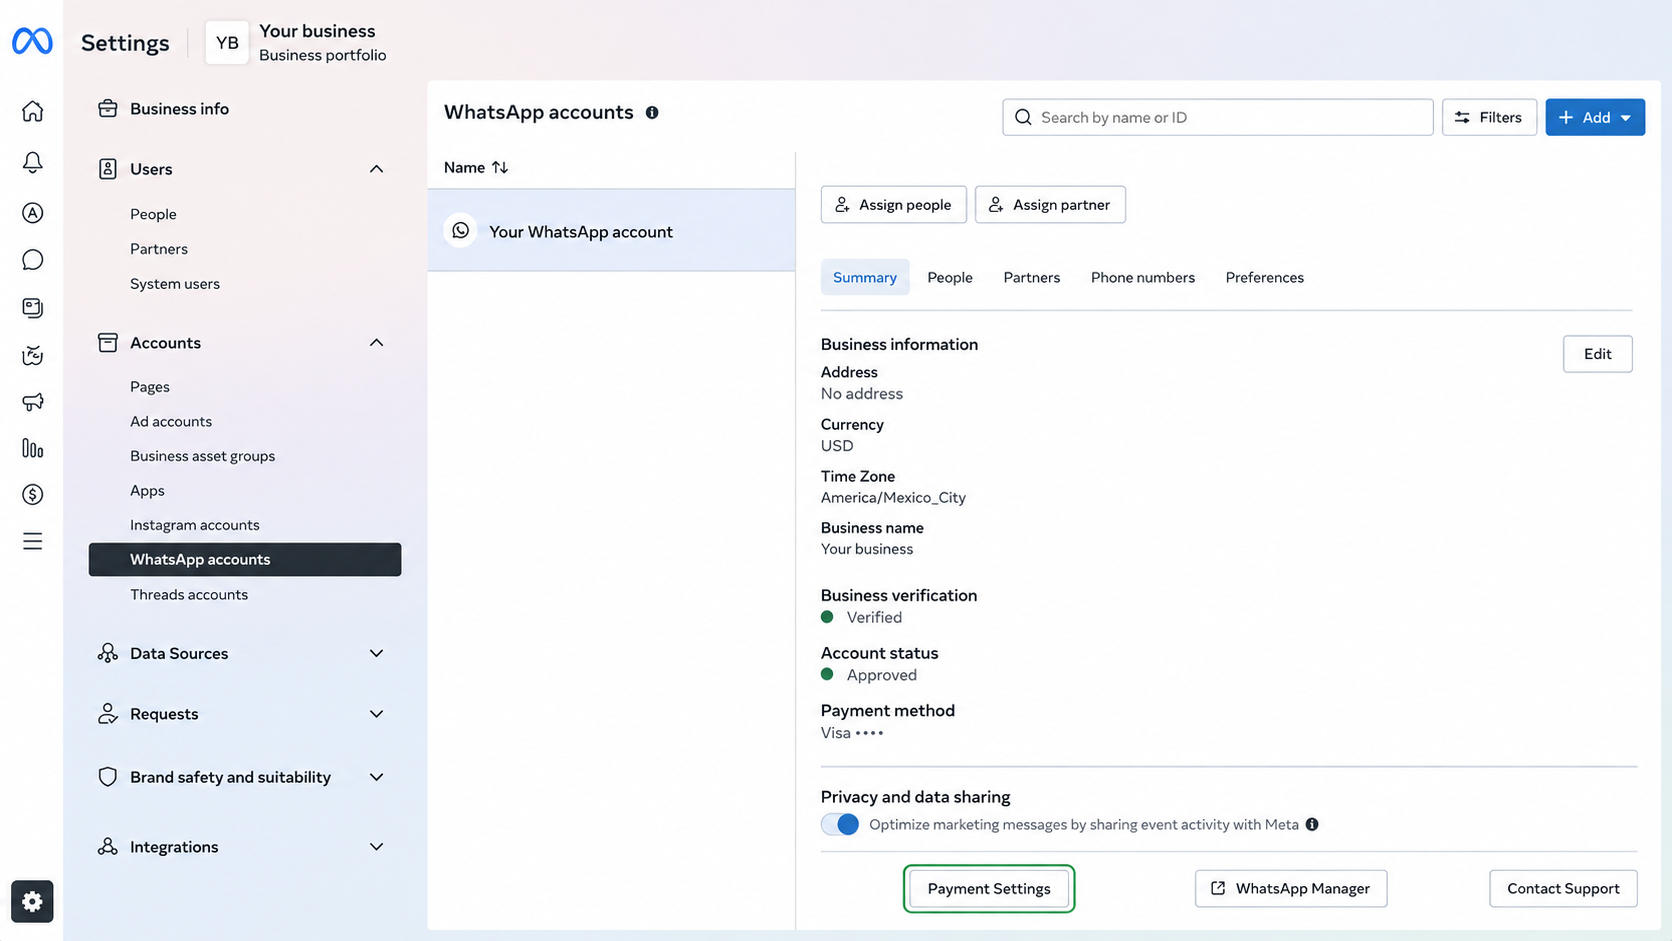The height and width of the screenshot is (941, 1672).
Task: Switch to the People tab
Action: tap(950, 278)
